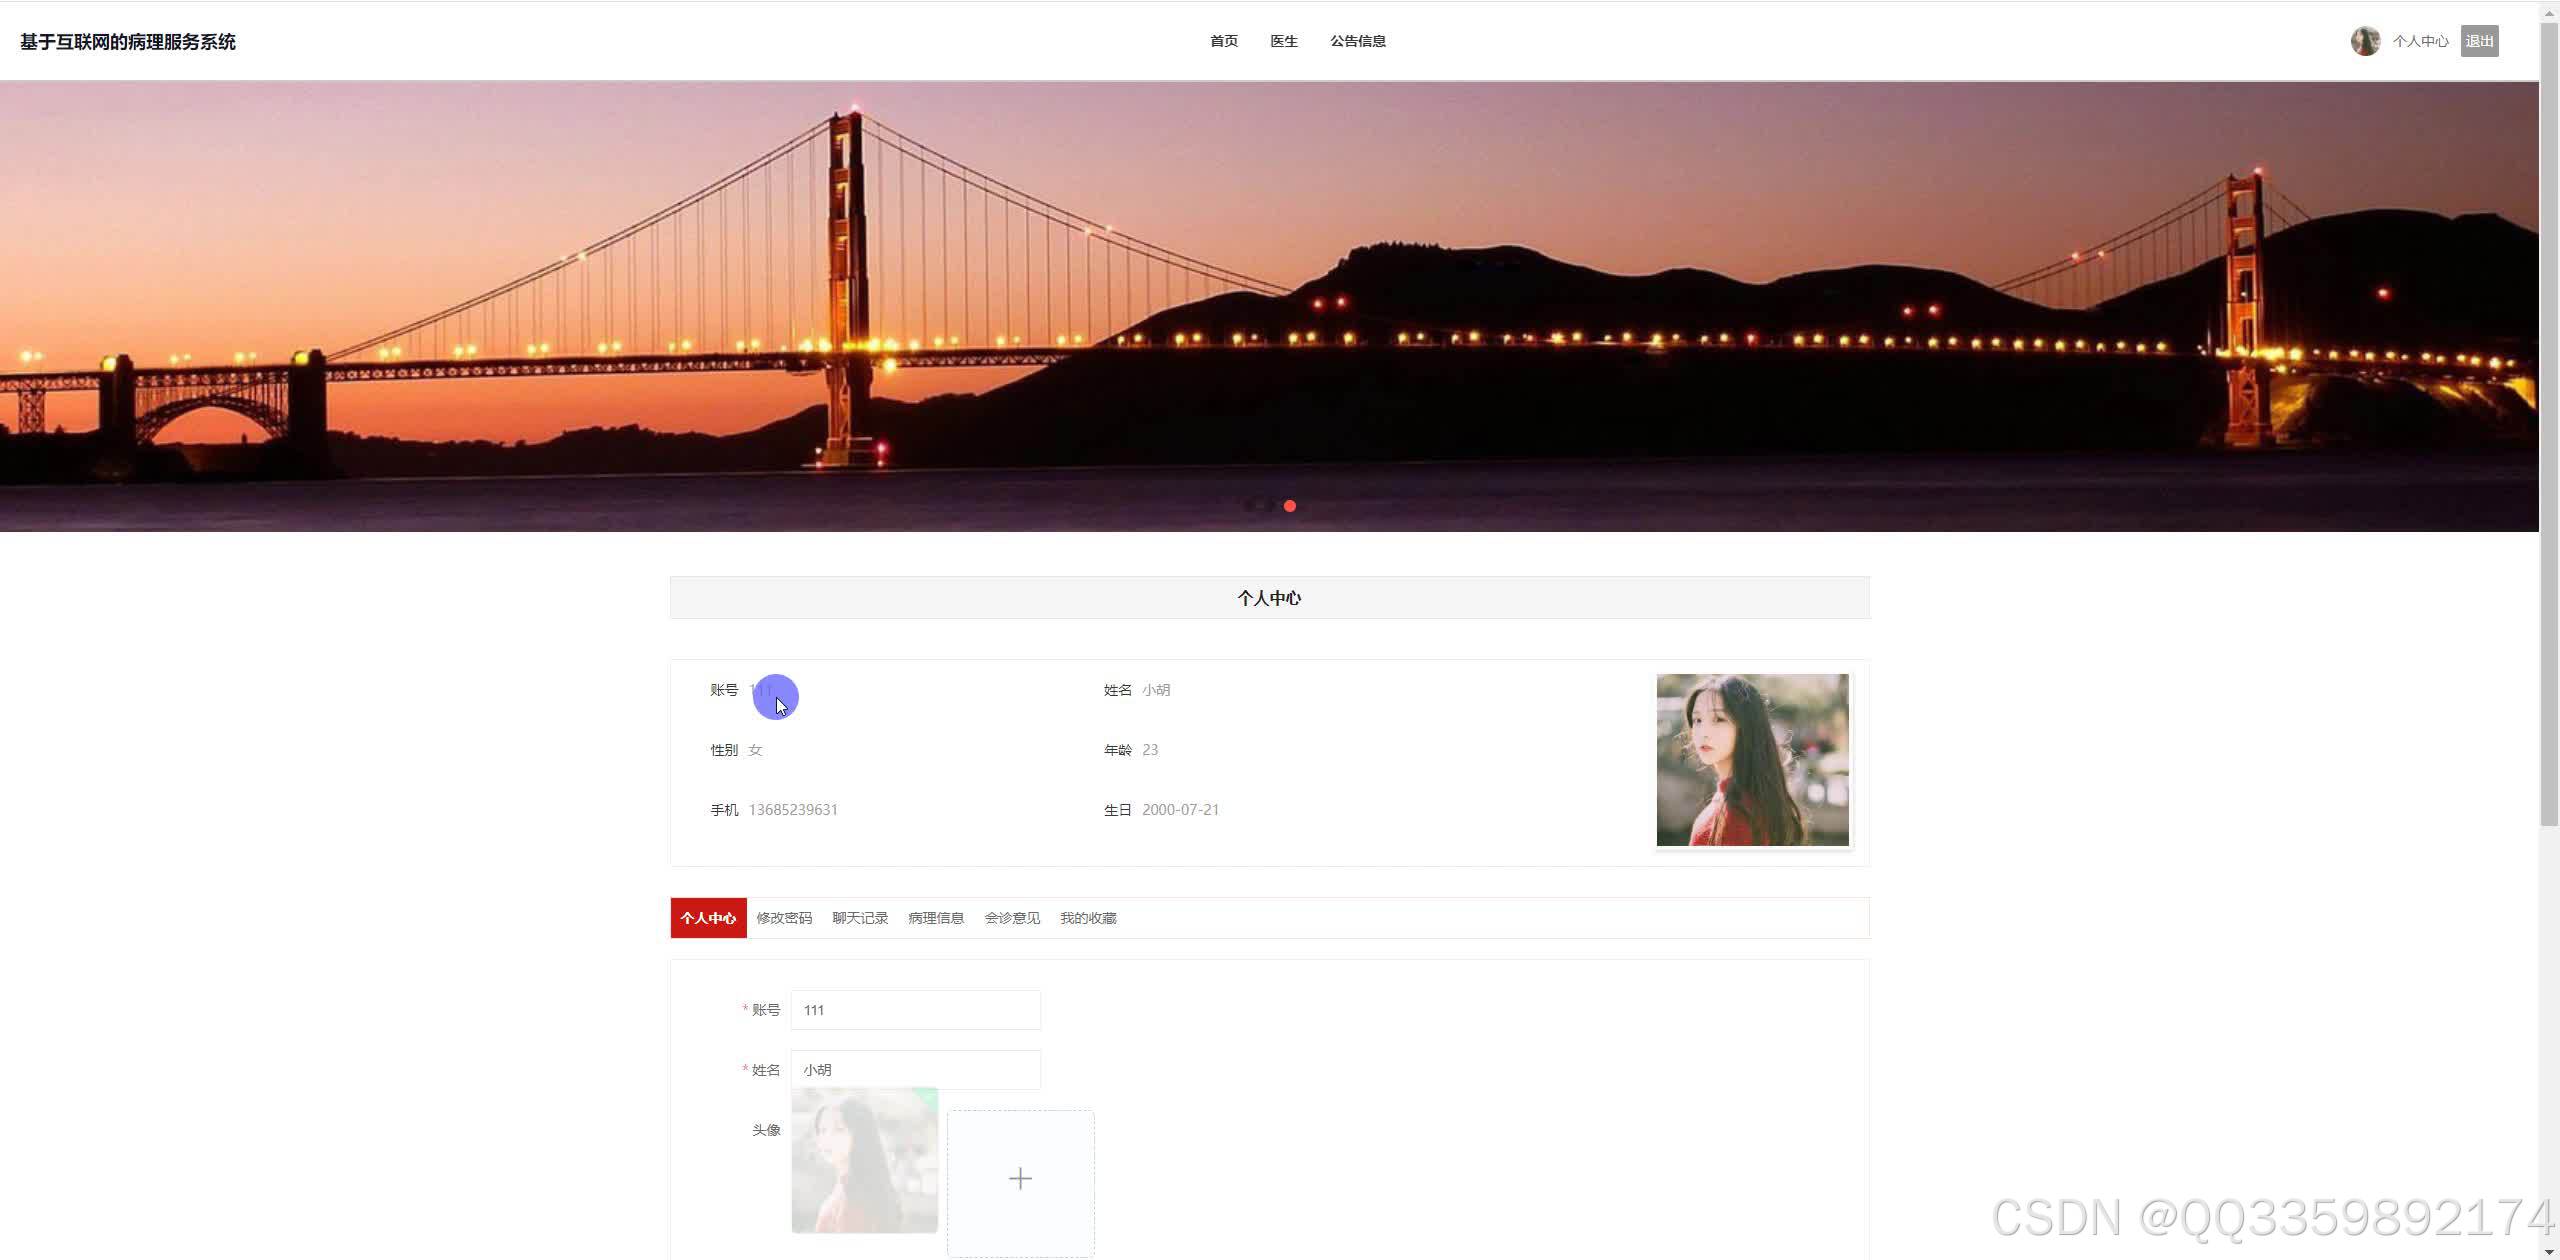
Task: Click the 姓名 input field
Action: 915,1070
